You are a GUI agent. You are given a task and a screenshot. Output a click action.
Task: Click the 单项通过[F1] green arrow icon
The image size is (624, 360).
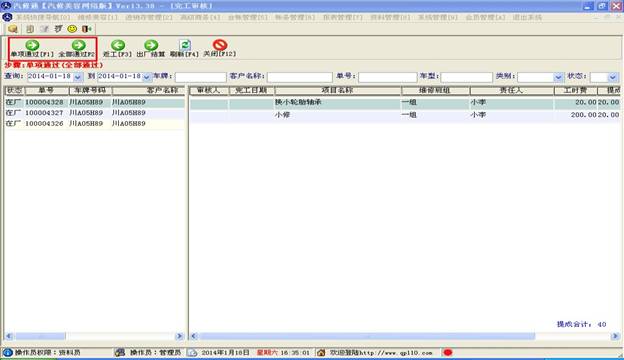tap(32, 45)
